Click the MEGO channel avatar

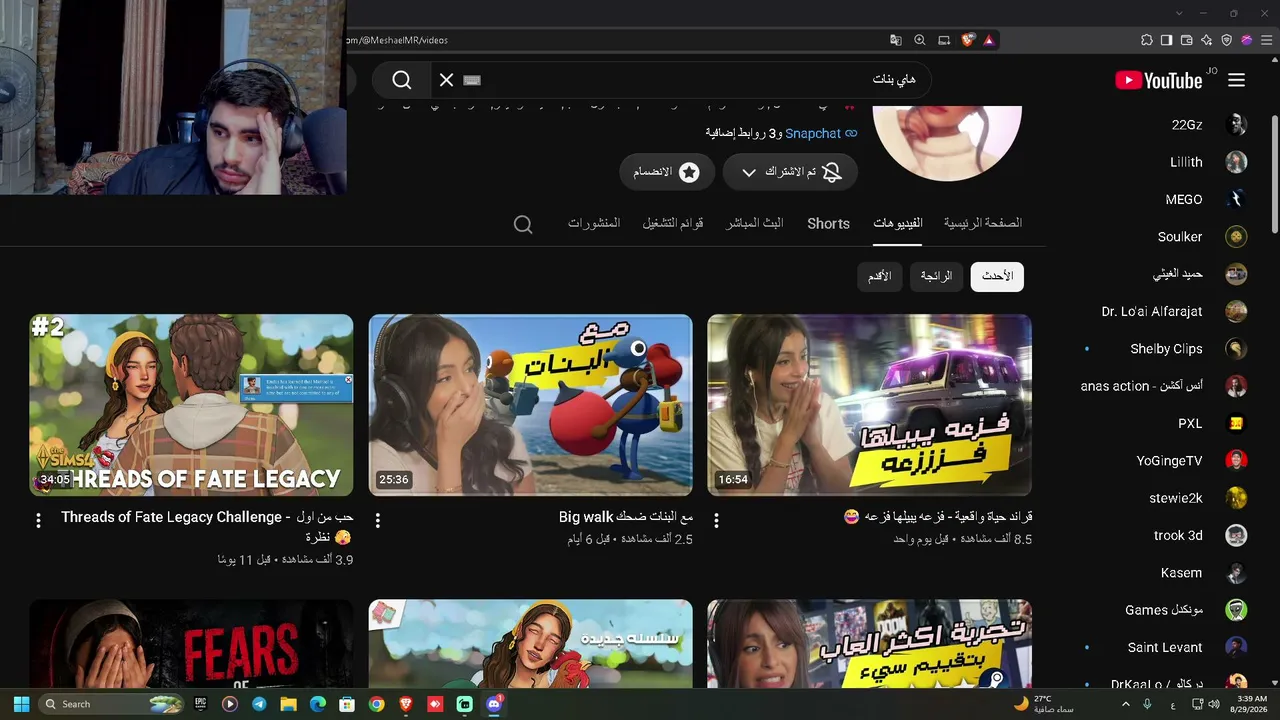(x=1237, y=199)
